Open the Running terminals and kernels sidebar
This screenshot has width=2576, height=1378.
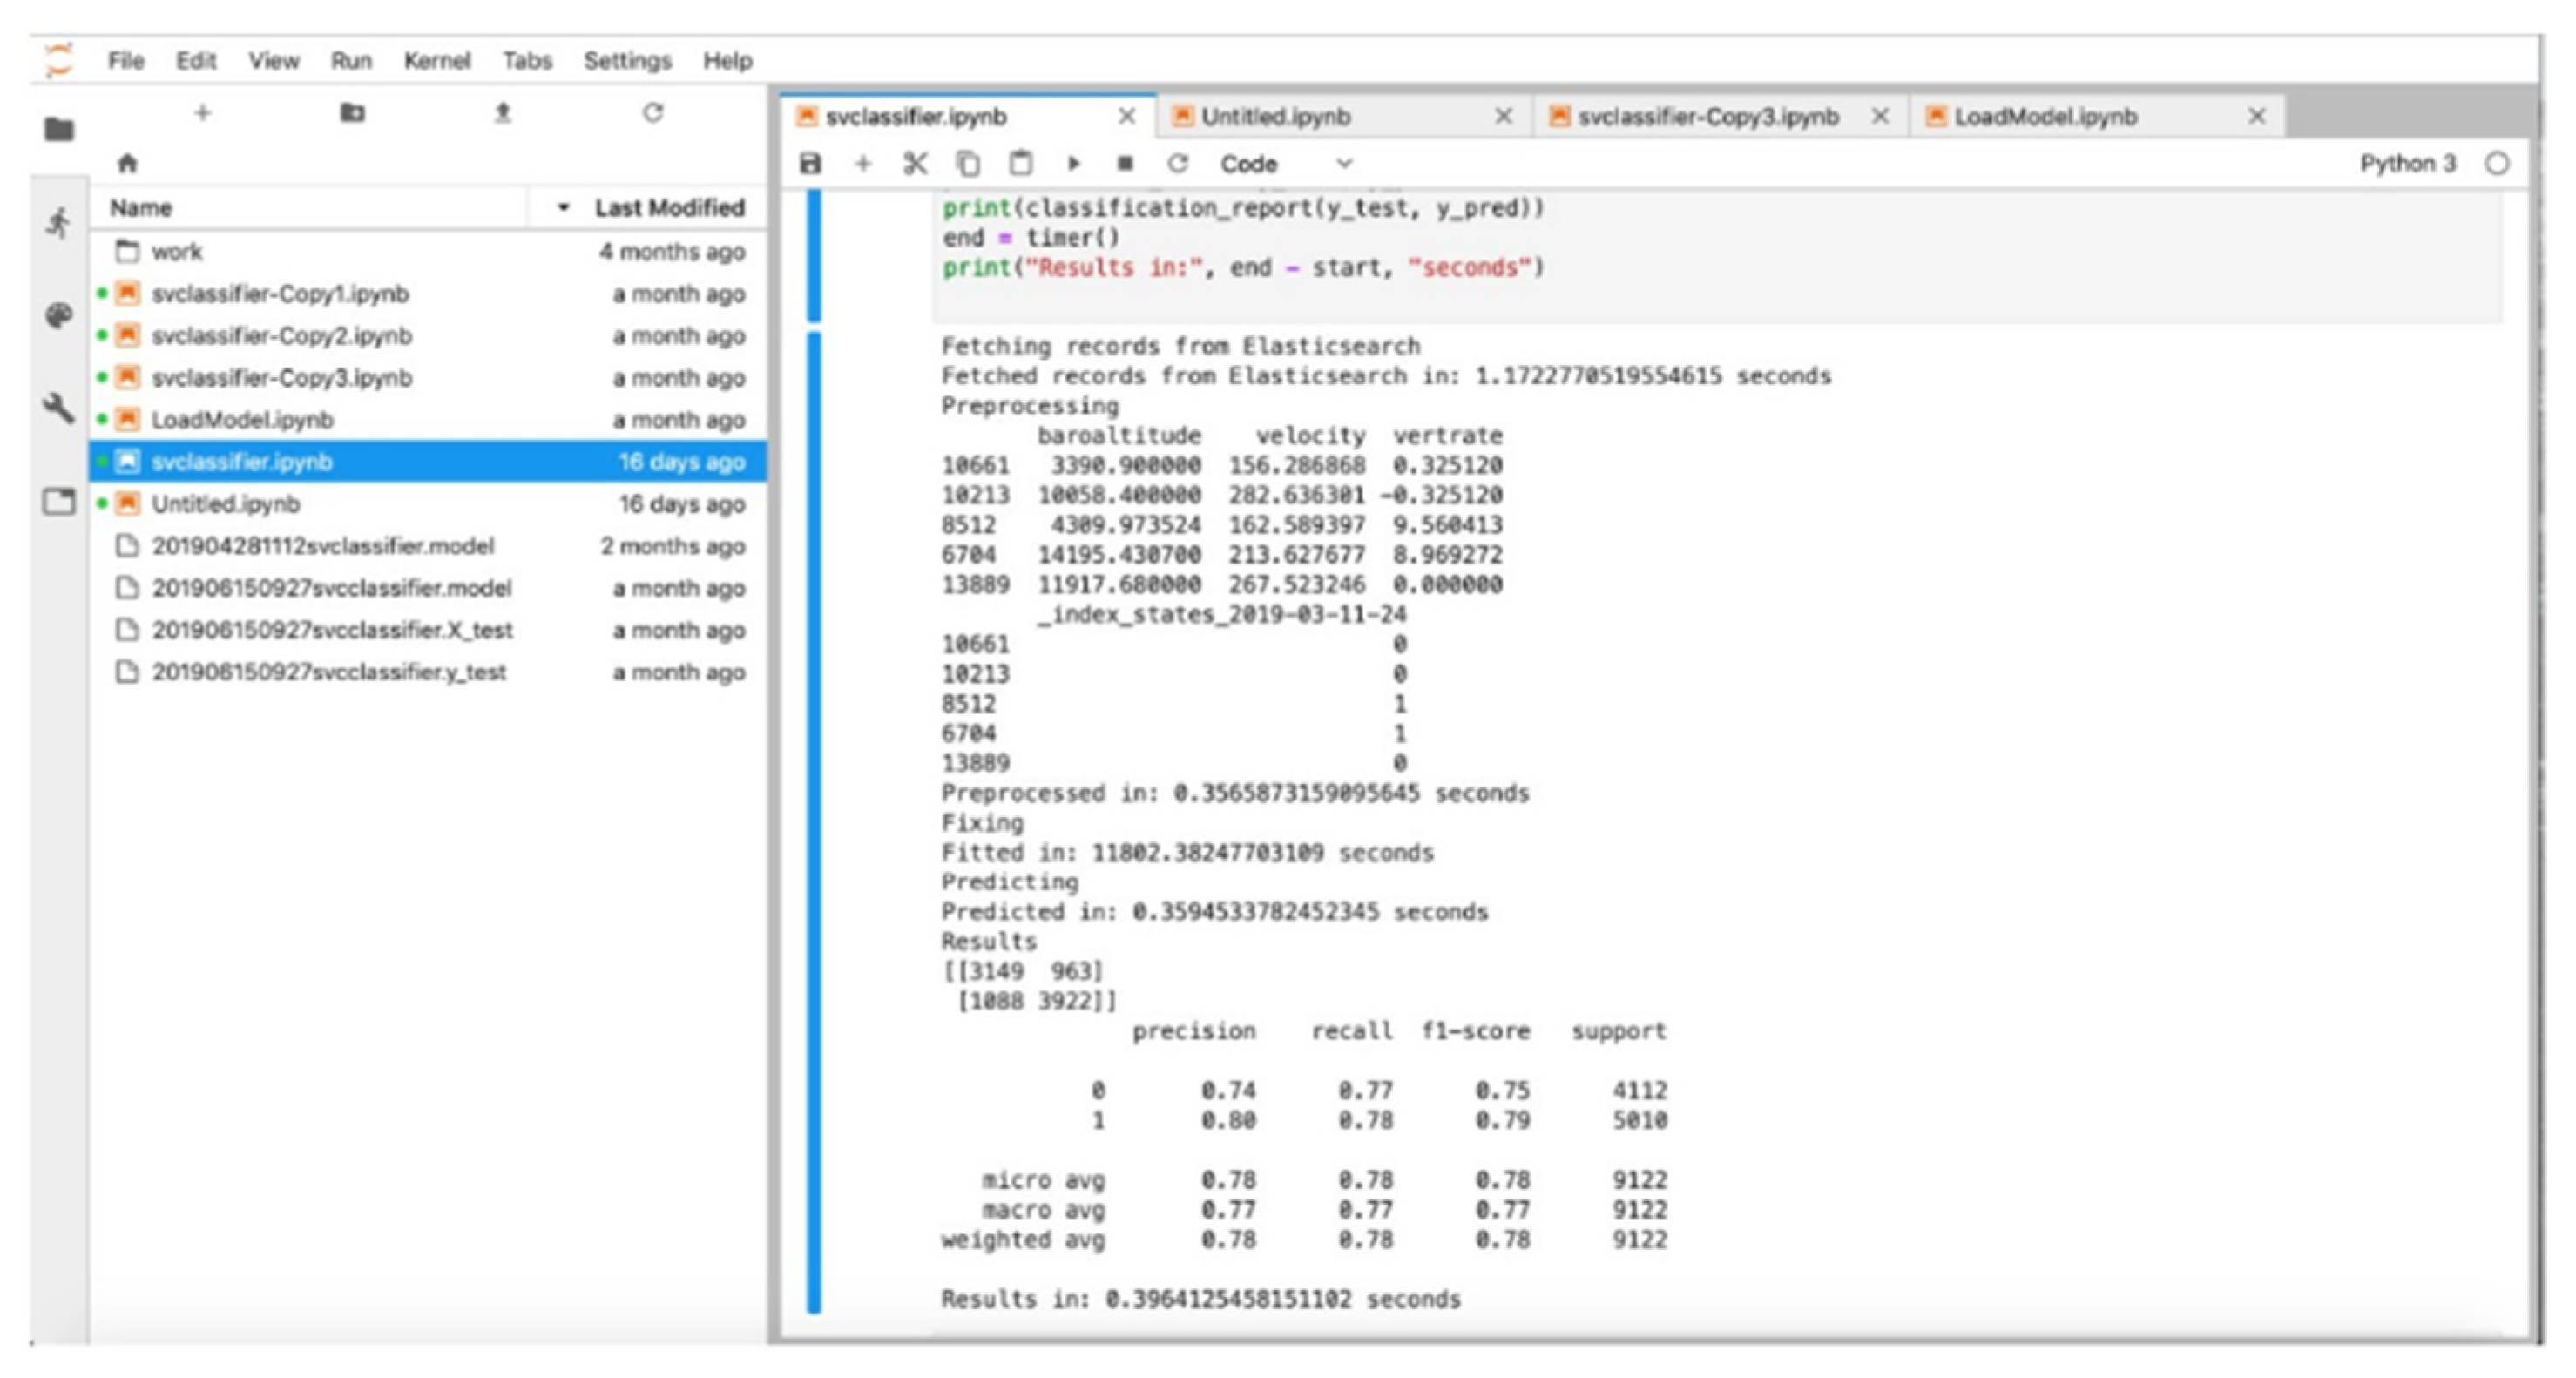[59, 222]
